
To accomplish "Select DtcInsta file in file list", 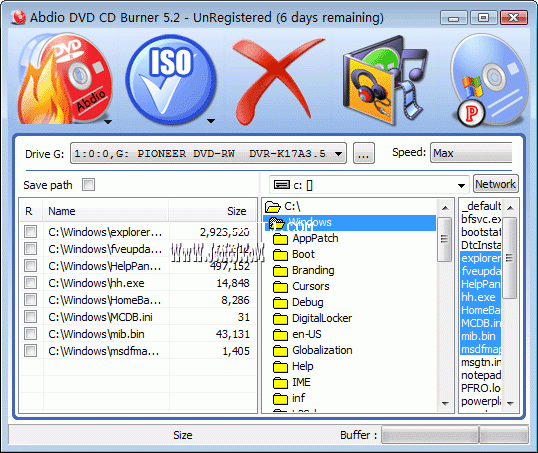I will click(481, 245).
